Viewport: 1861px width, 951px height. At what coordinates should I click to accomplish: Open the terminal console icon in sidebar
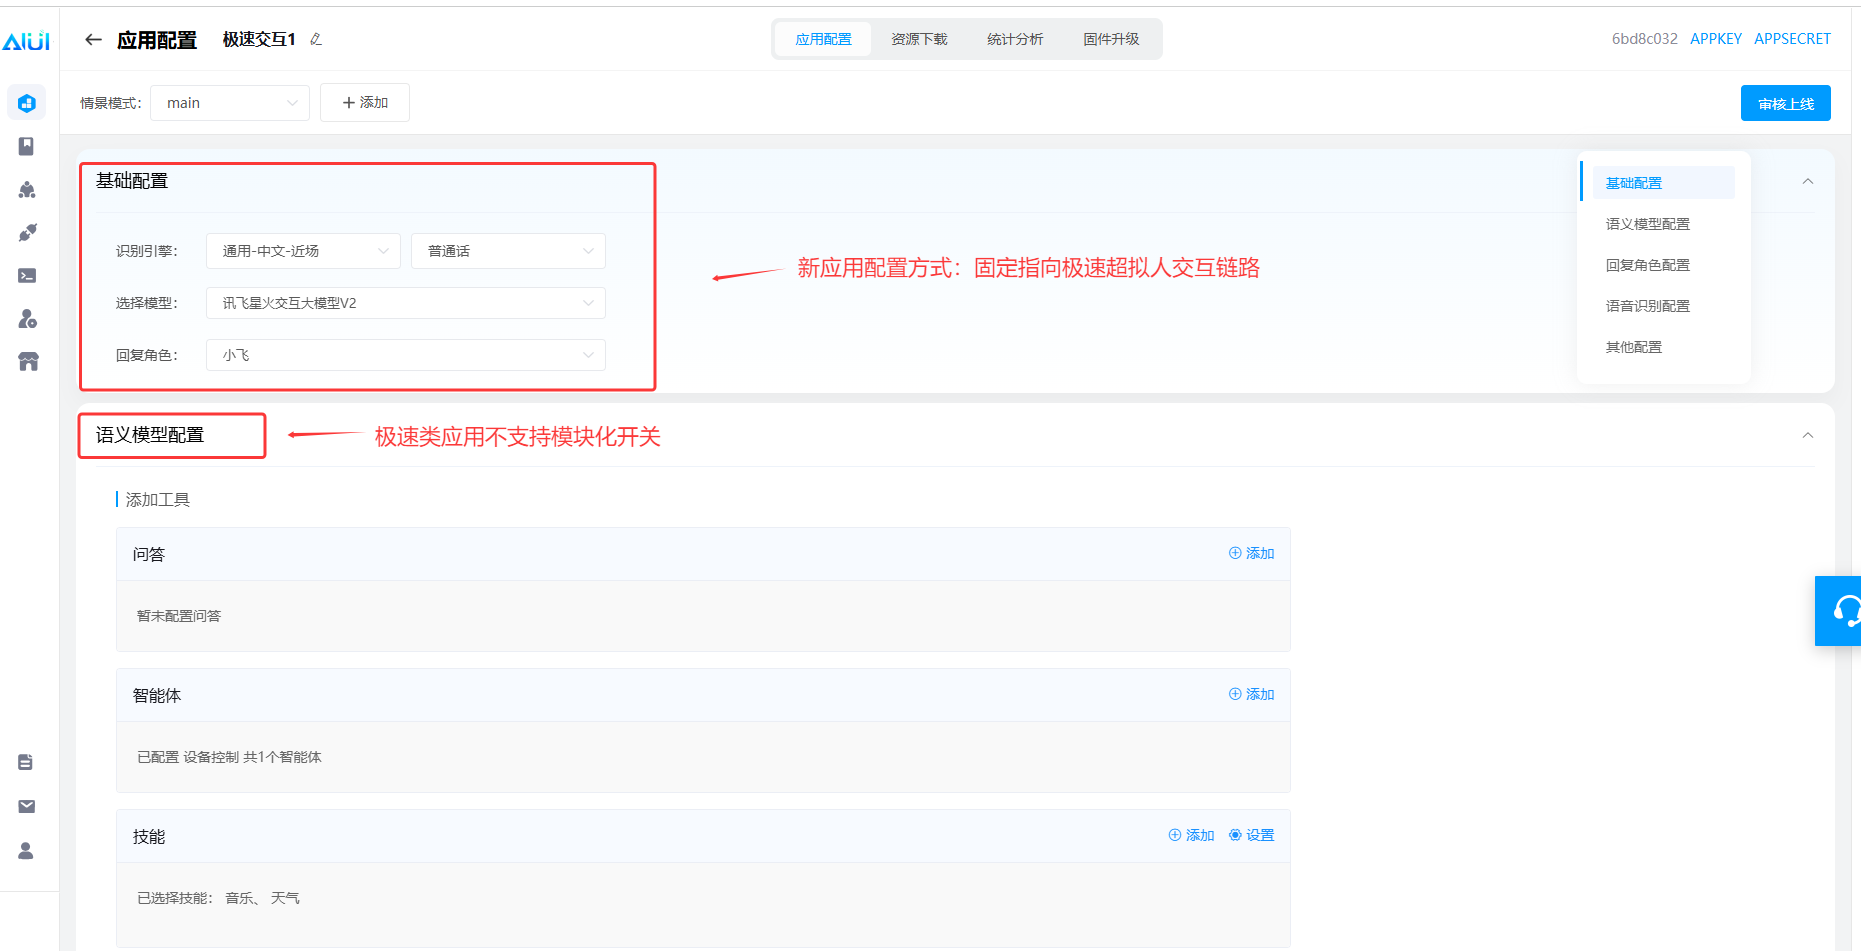pos(27,275)
